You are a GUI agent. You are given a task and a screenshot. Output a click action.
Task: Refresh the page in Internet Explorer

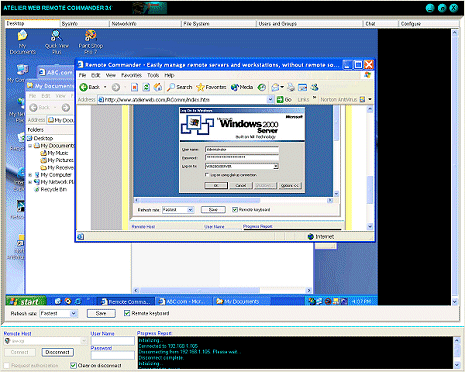pos(146,87)
